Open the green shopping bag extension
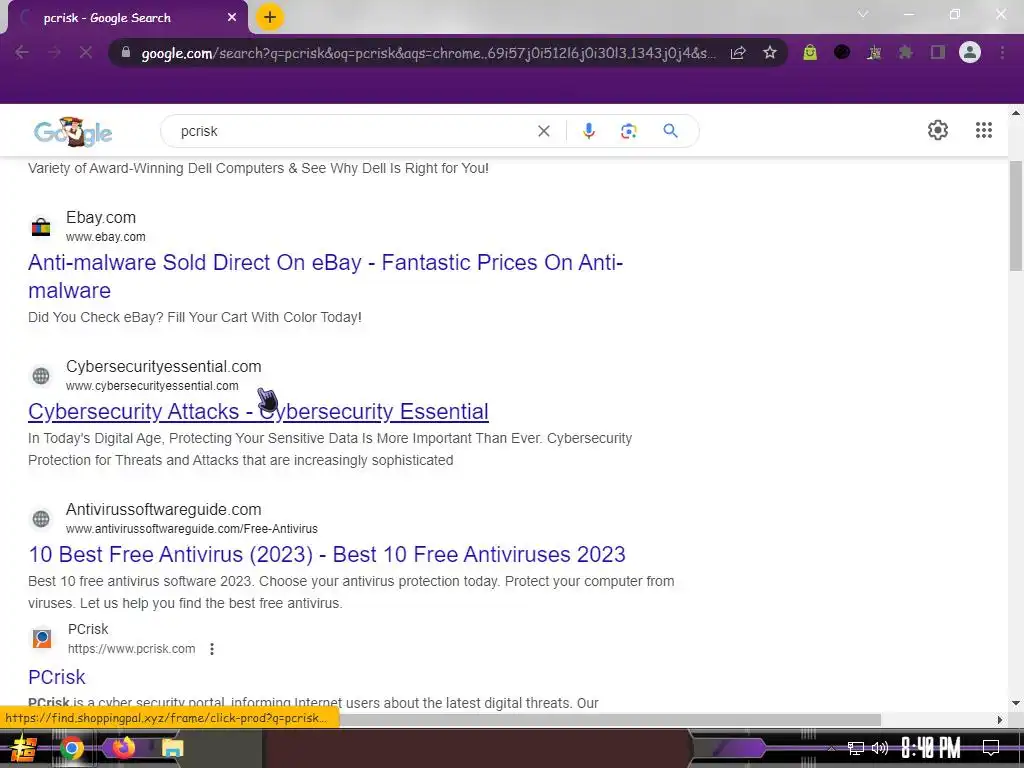Image resolution: width=1024 pixels, height=768 pixels. [810, 52]
